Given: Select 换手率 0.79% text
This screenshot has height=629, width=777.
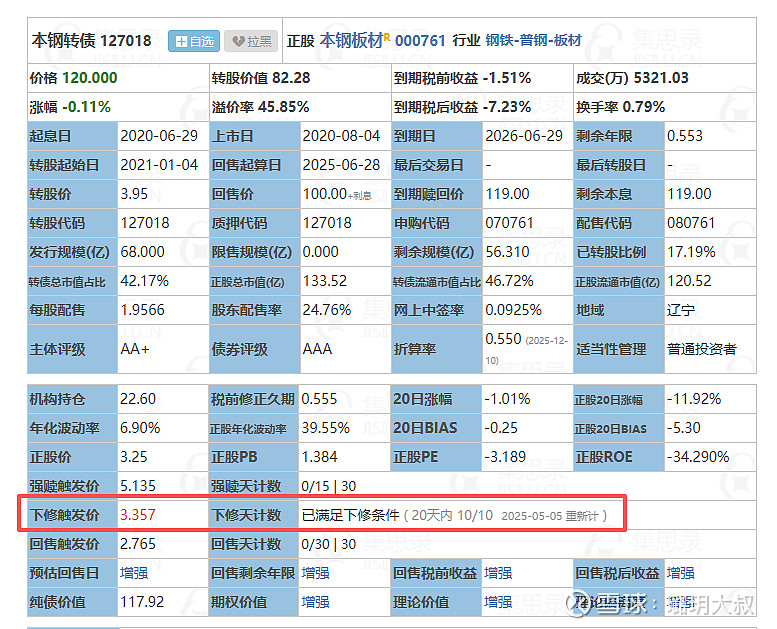Looking at the screenshot, I should [620, 107].
